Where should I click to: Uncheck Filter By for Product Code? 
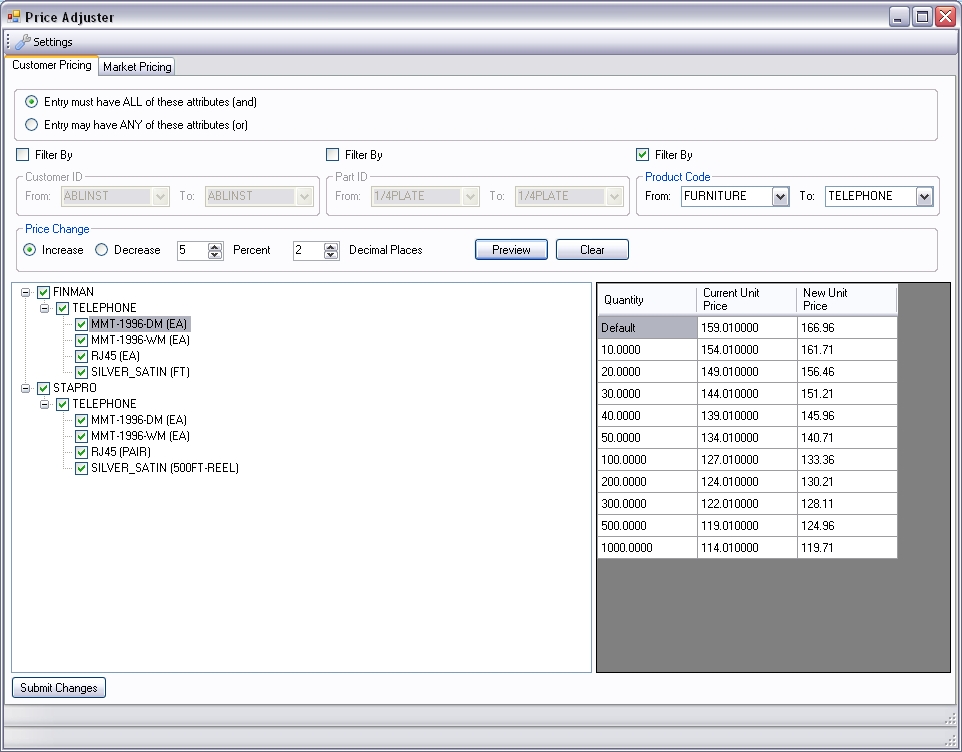tap(643, 155)
